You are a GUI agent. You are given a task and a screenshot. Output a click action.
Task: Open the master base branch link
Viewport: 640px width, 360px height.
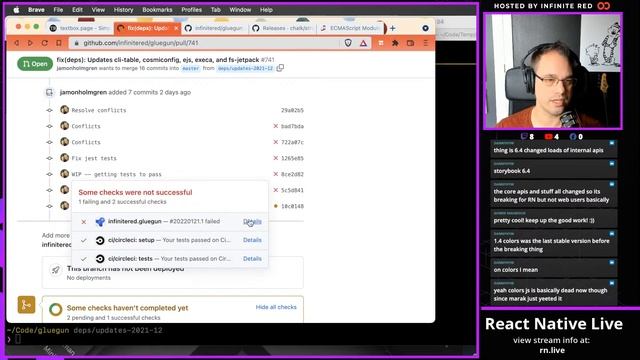tap(191, 69)
